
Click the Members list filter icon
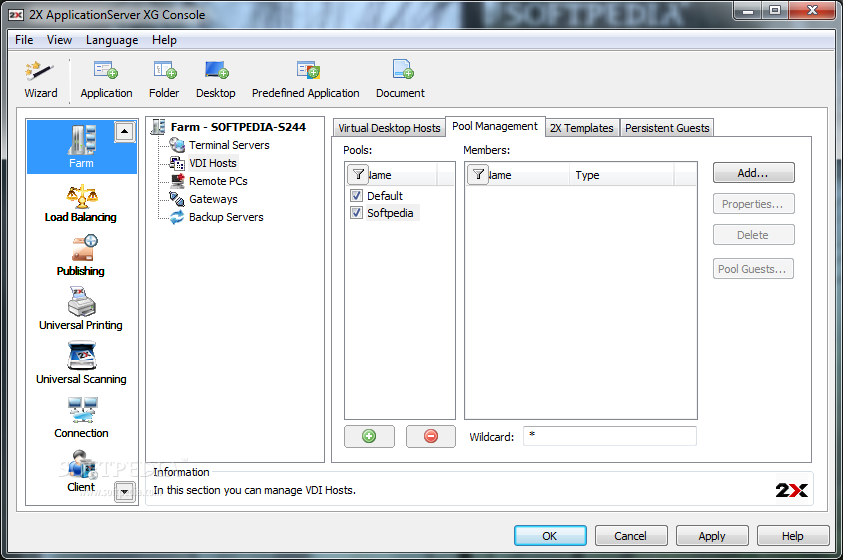tap(478, 175)
